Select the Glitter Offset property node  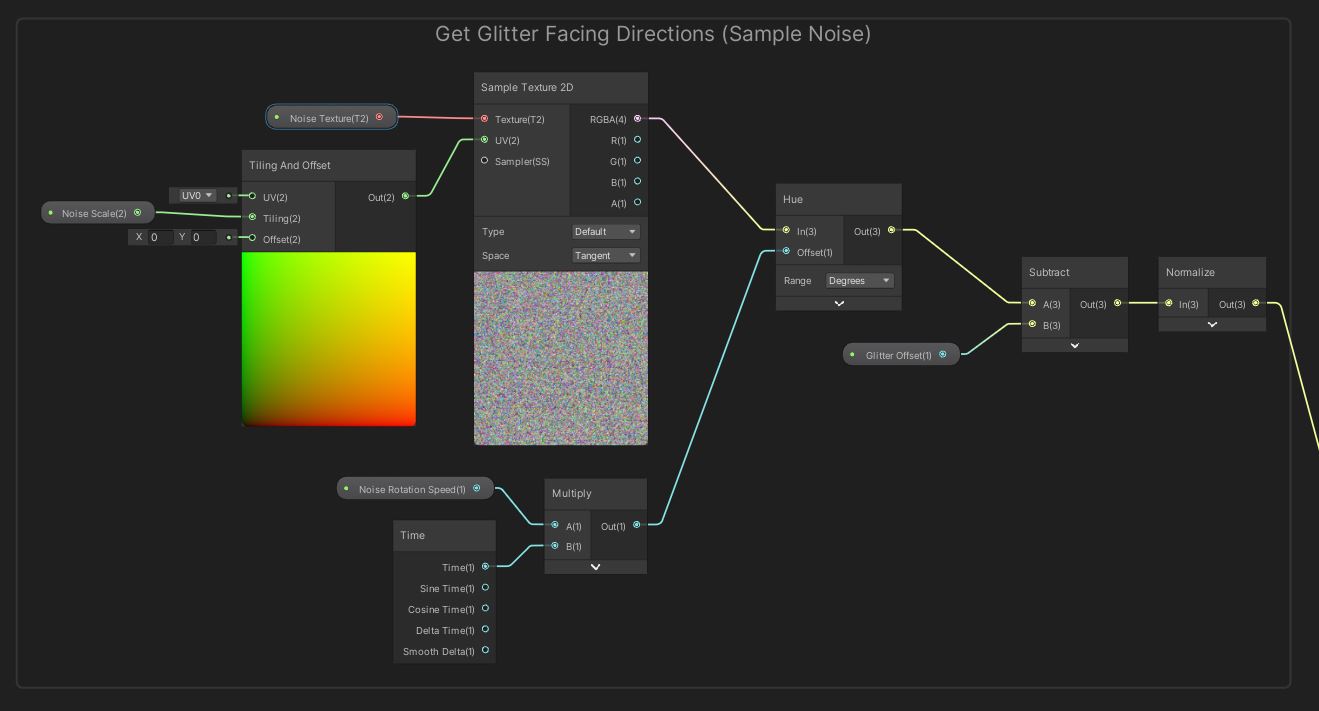(x=899, y=353)
